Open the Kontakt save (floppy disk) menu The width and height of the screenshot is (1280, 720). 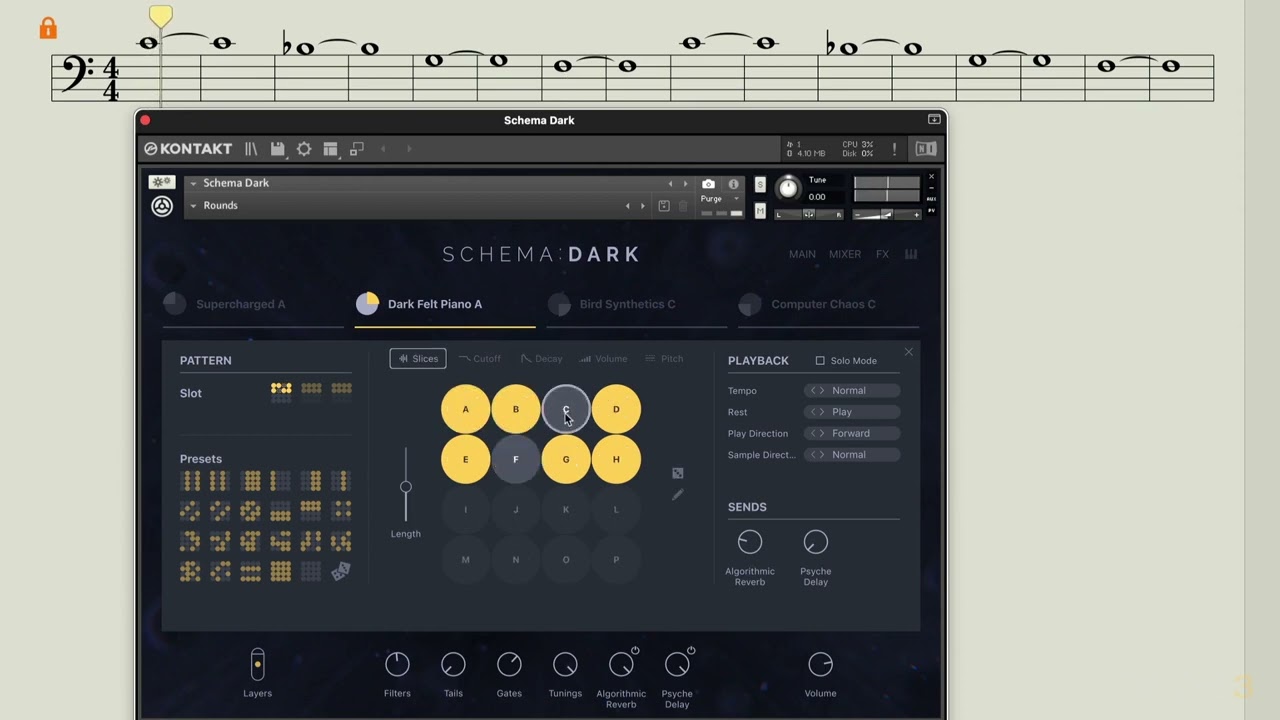(278, 149)
